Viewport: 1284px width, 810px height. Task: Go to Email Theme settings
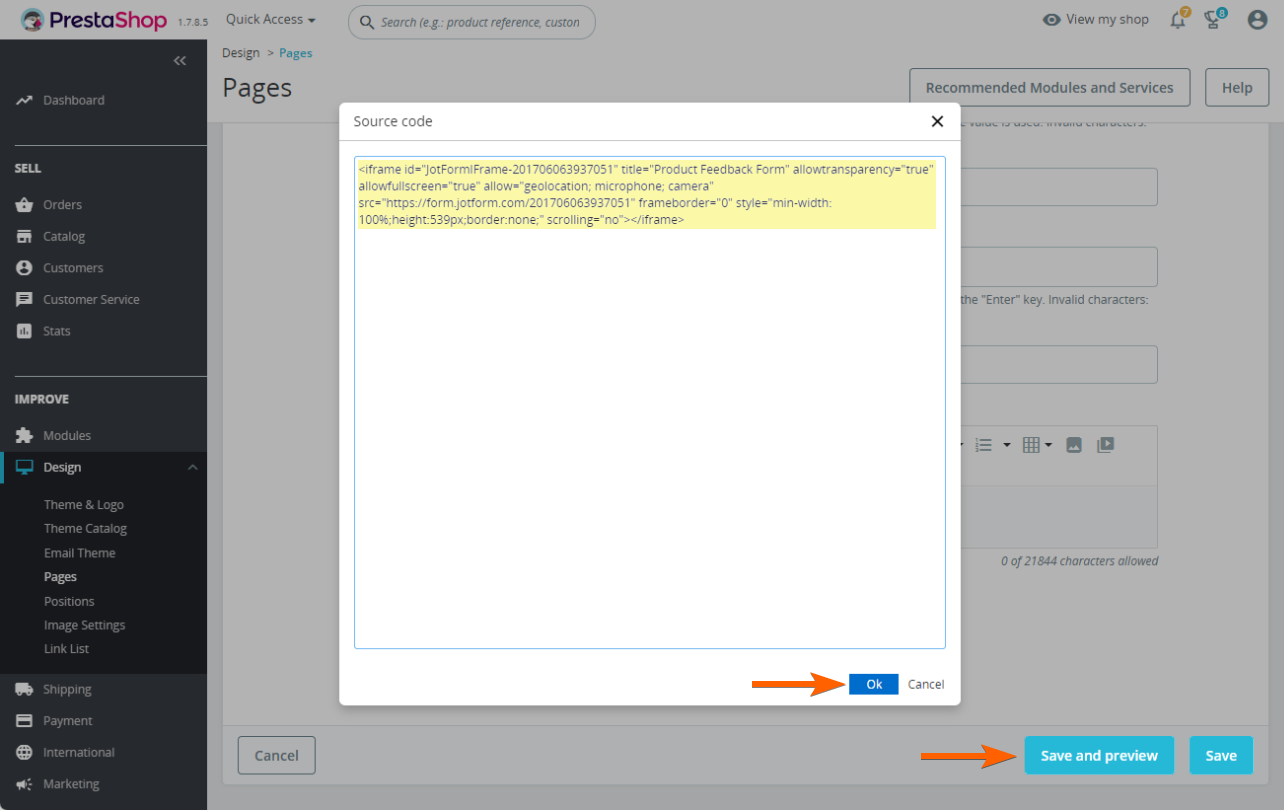(80, 552)
